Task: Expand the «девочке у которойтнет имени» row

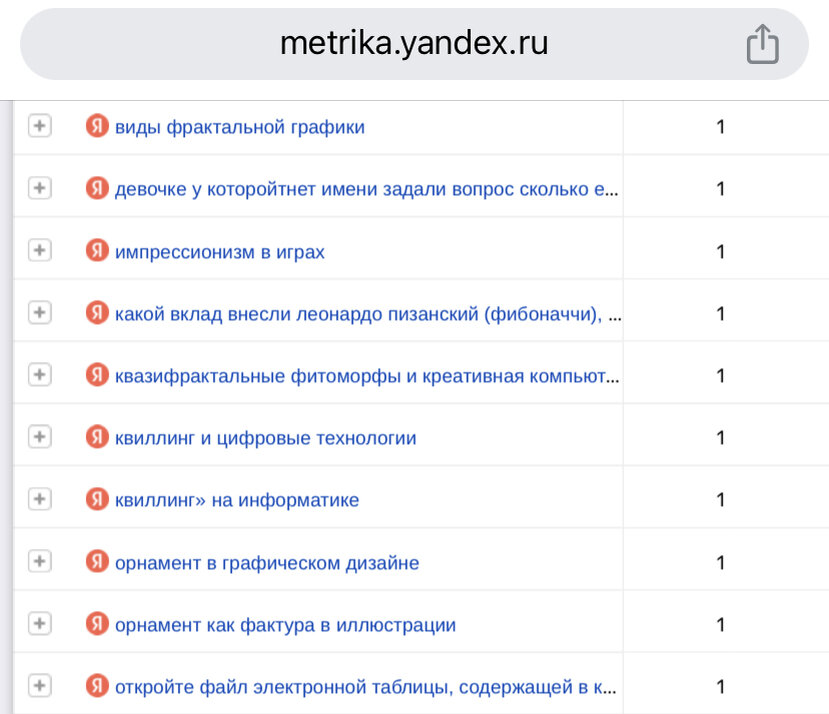Action: click(x=40, y=188)
